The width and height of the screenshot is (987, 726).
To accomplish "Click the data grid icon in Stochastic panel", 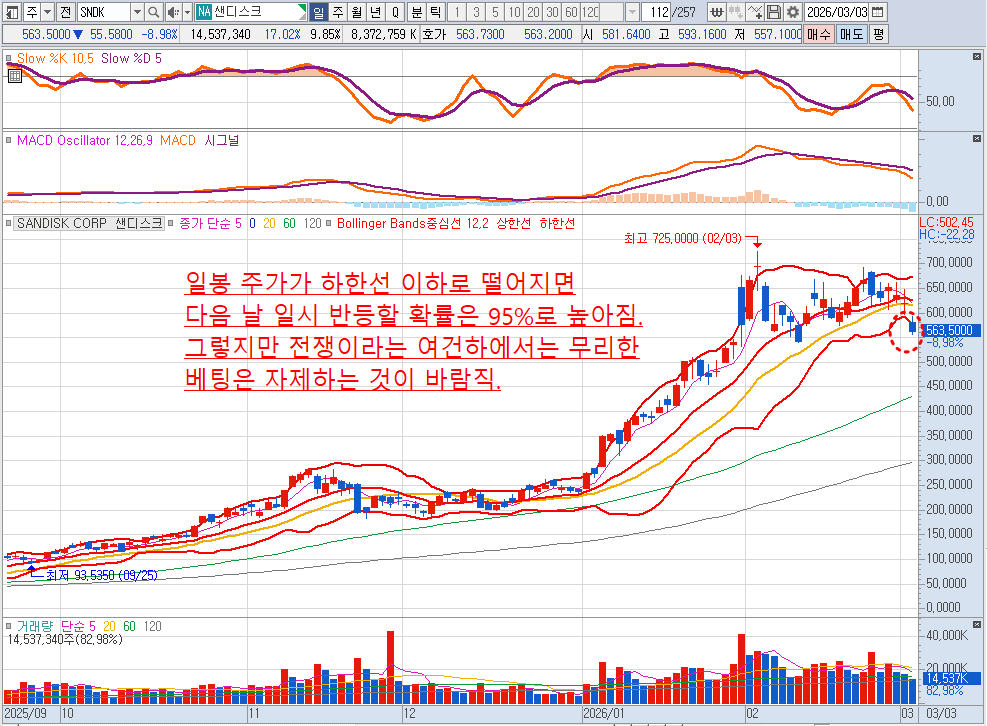I will 13,74.
